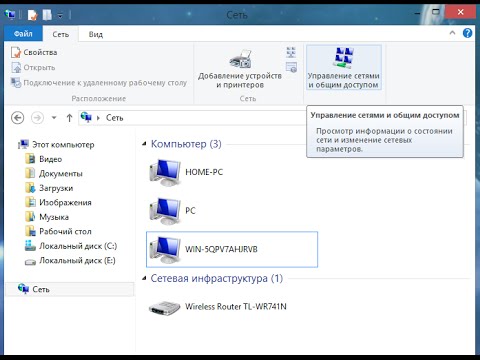Open the Файл ribbon tab
Image resolution: width=480 pixels, height=360 pixels.
(23, 34)
